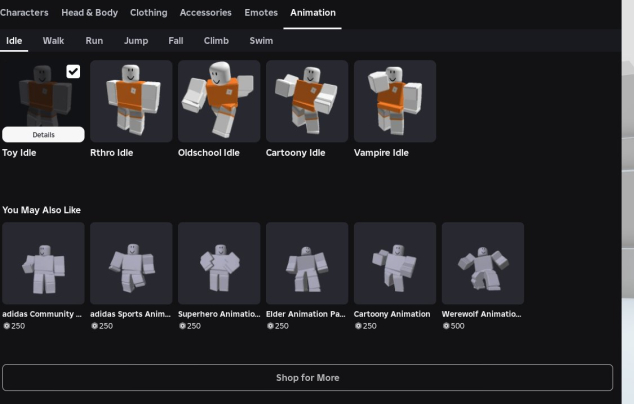Open the adidas Community animation item
The width and height of the screenshot is (634, 404).
pyautogui.click(x=43, y=263)
